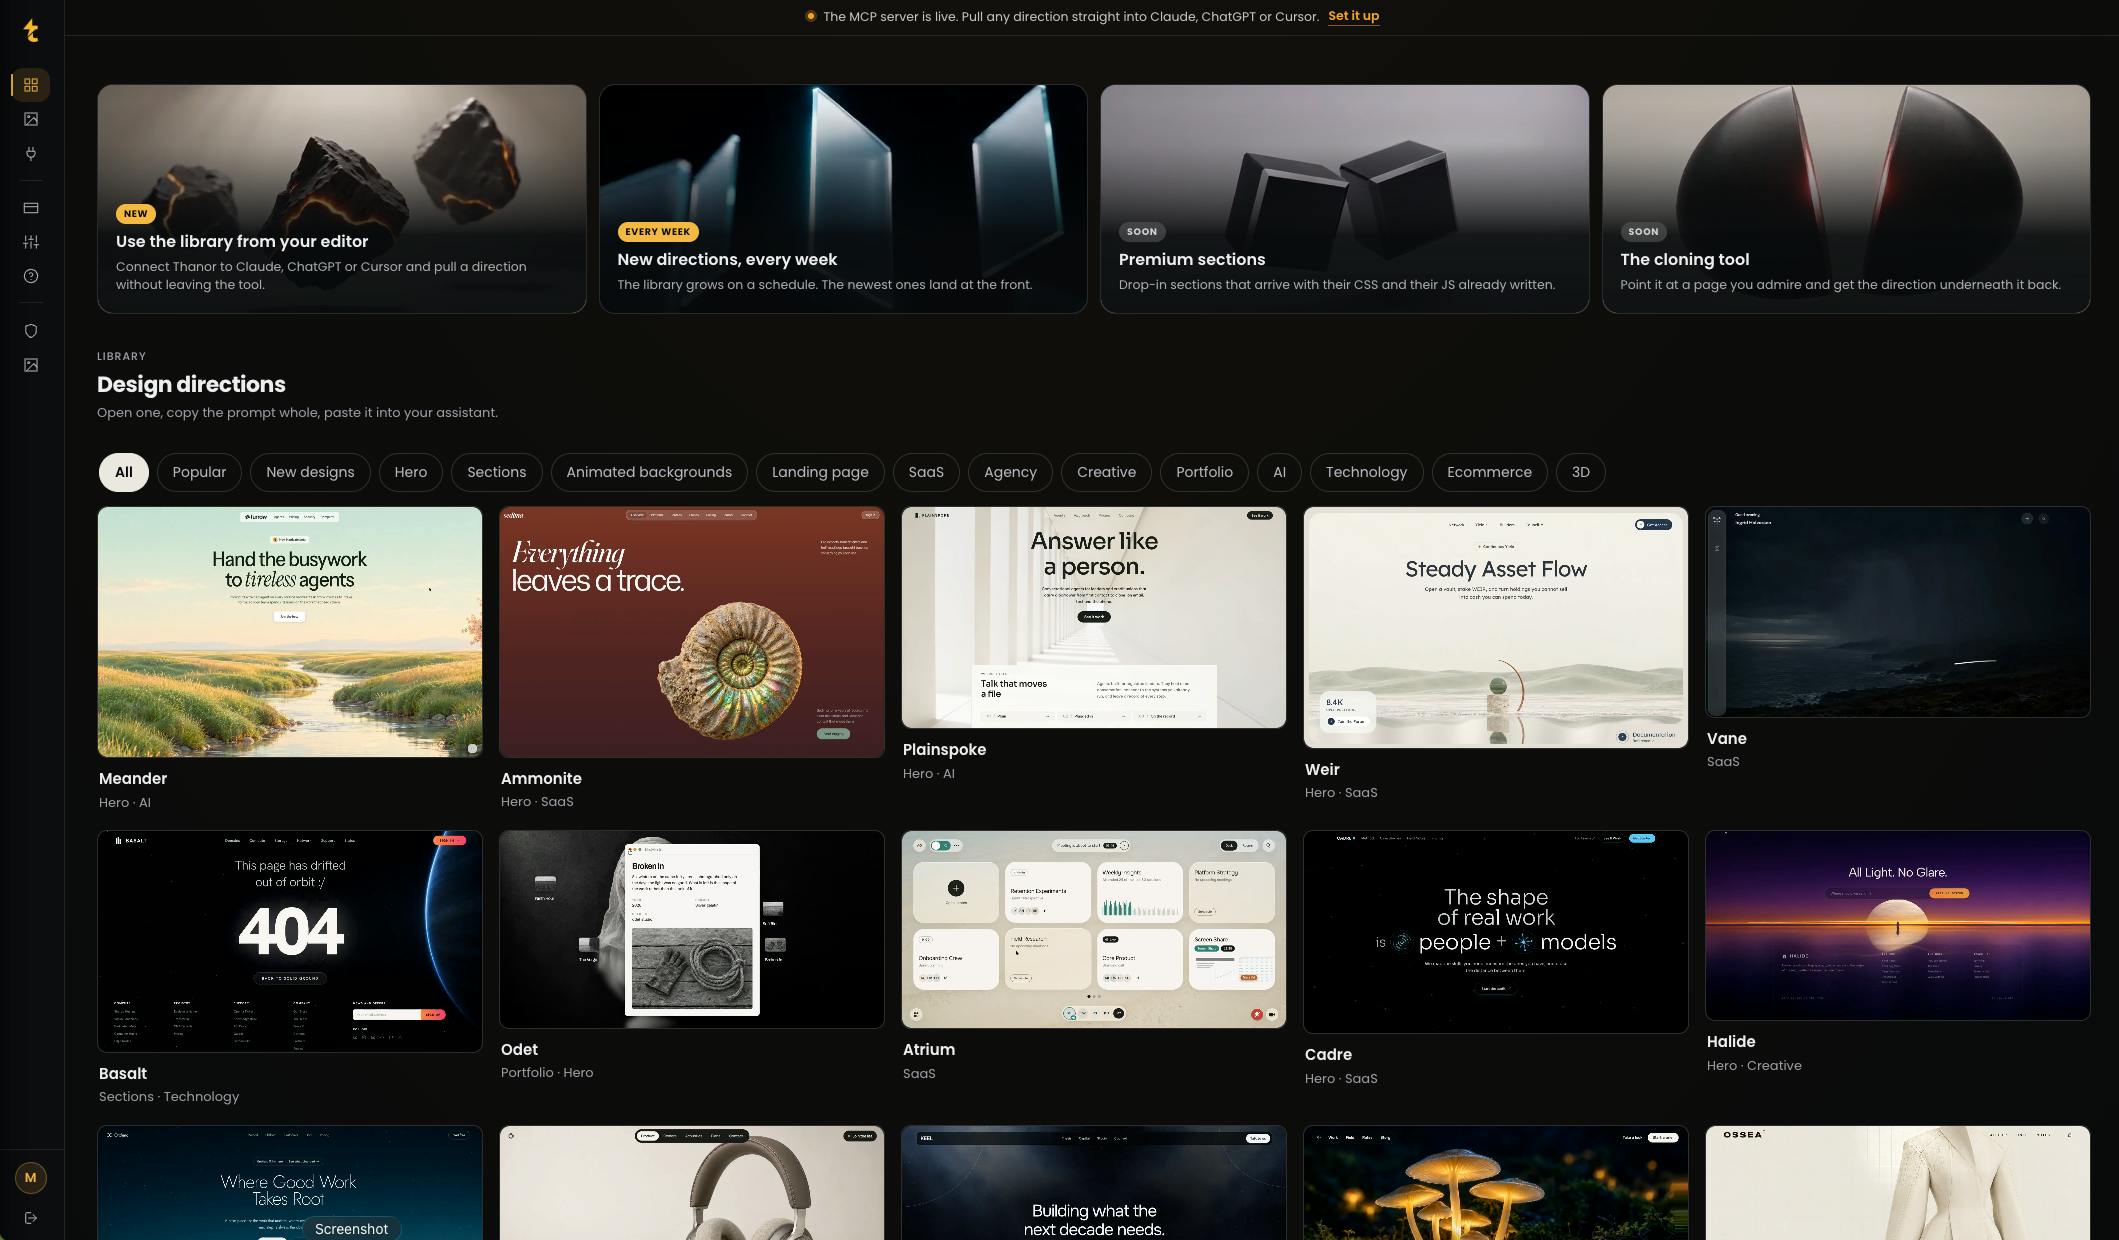Open the shield icon in sidebar
This screenshot has height=1240, width=2119.
31,331
